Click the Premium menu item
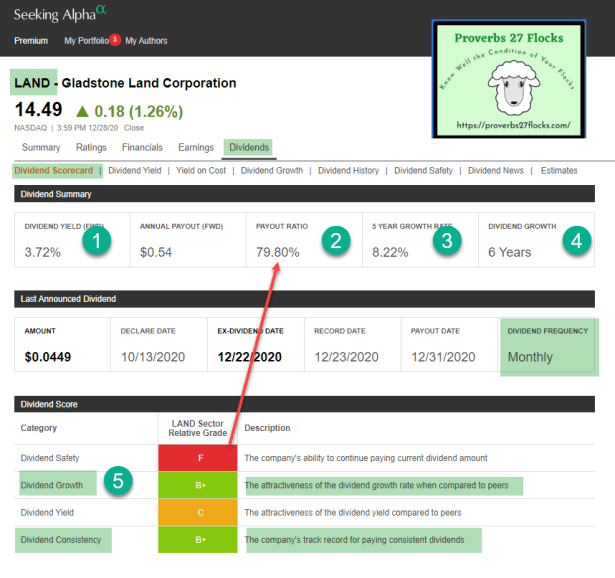 coord(31,41)
